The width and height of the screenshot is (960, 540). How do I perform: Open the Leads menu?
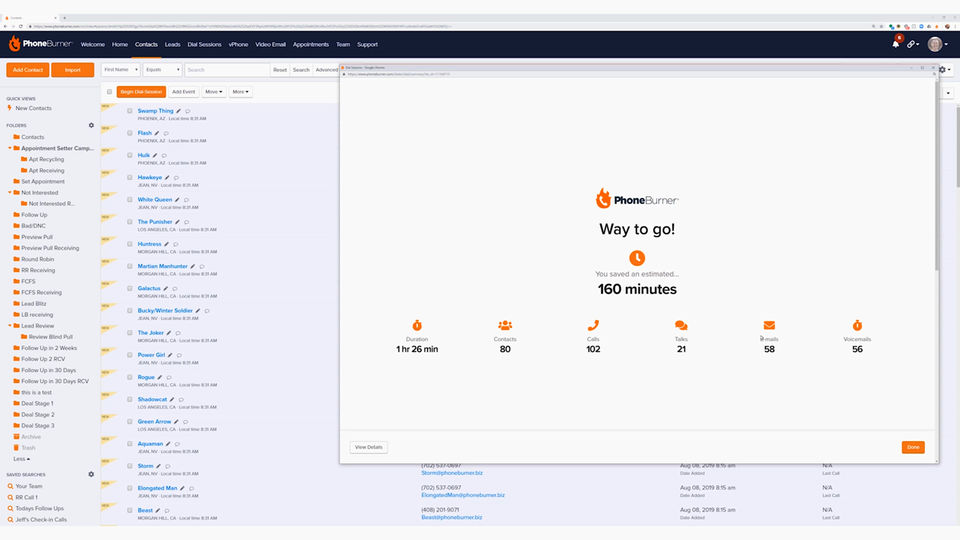[x=173, y=45]
